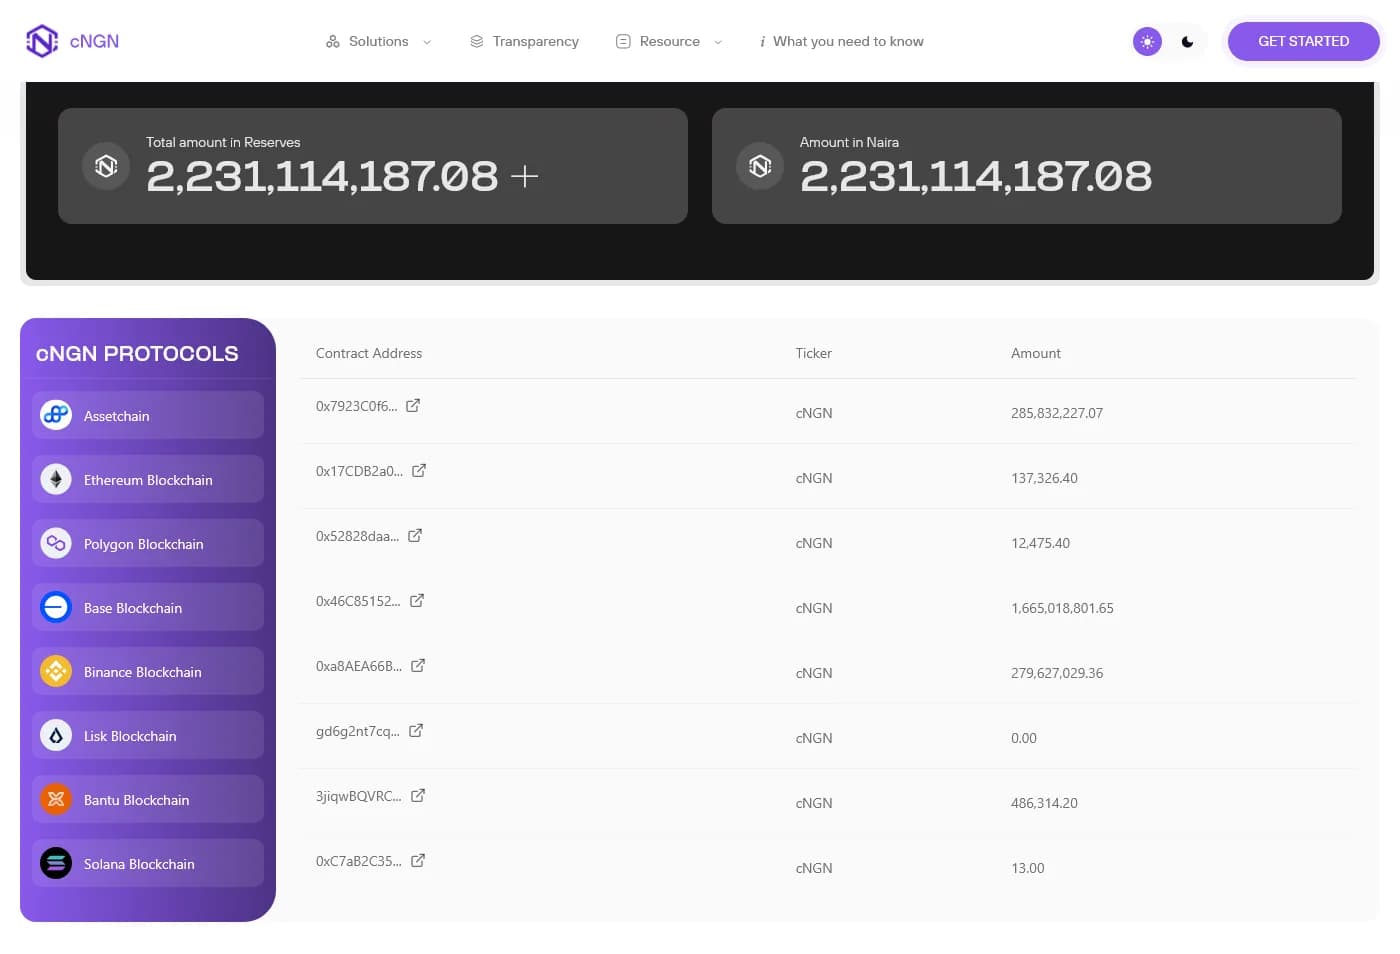
Task: Click contract address 0x7923C0f6...
Action: (356, 406)
